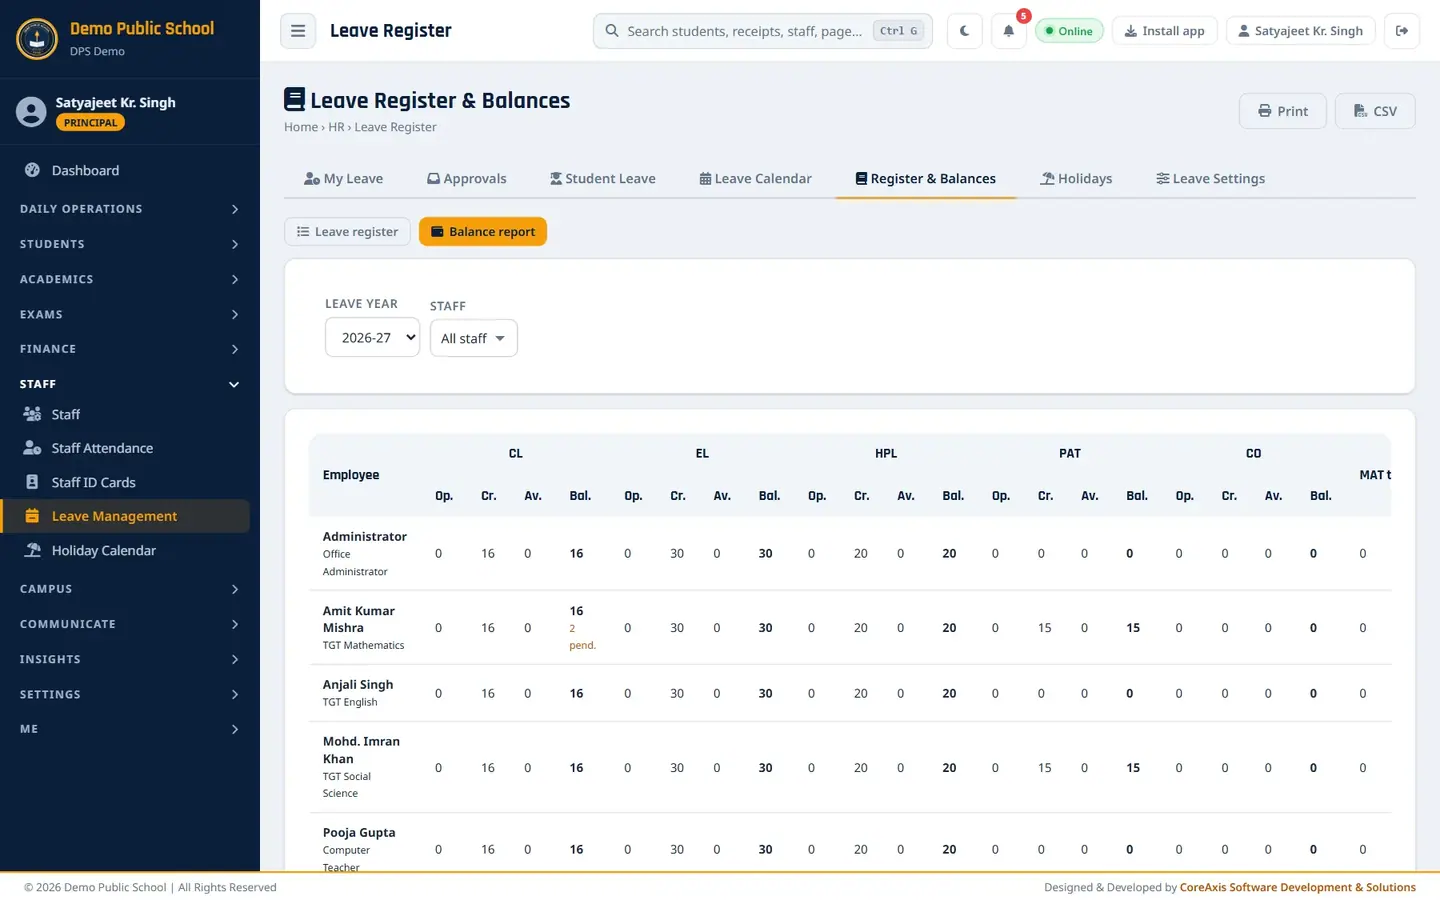Switch to Holidays tab

[x=1076, y=179]
